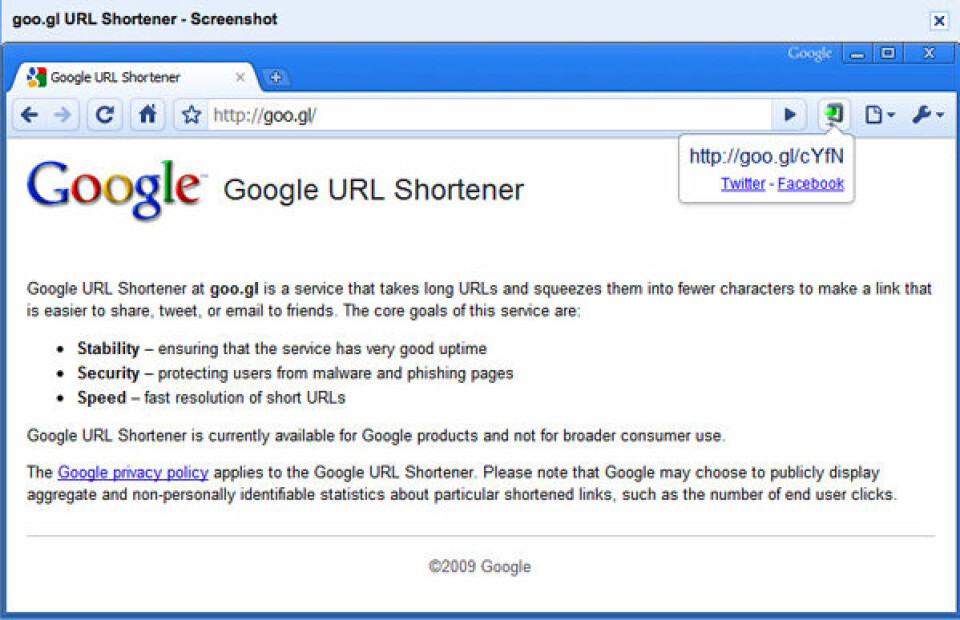Close the screenshot preview dialog

click(x=939, y=21)
